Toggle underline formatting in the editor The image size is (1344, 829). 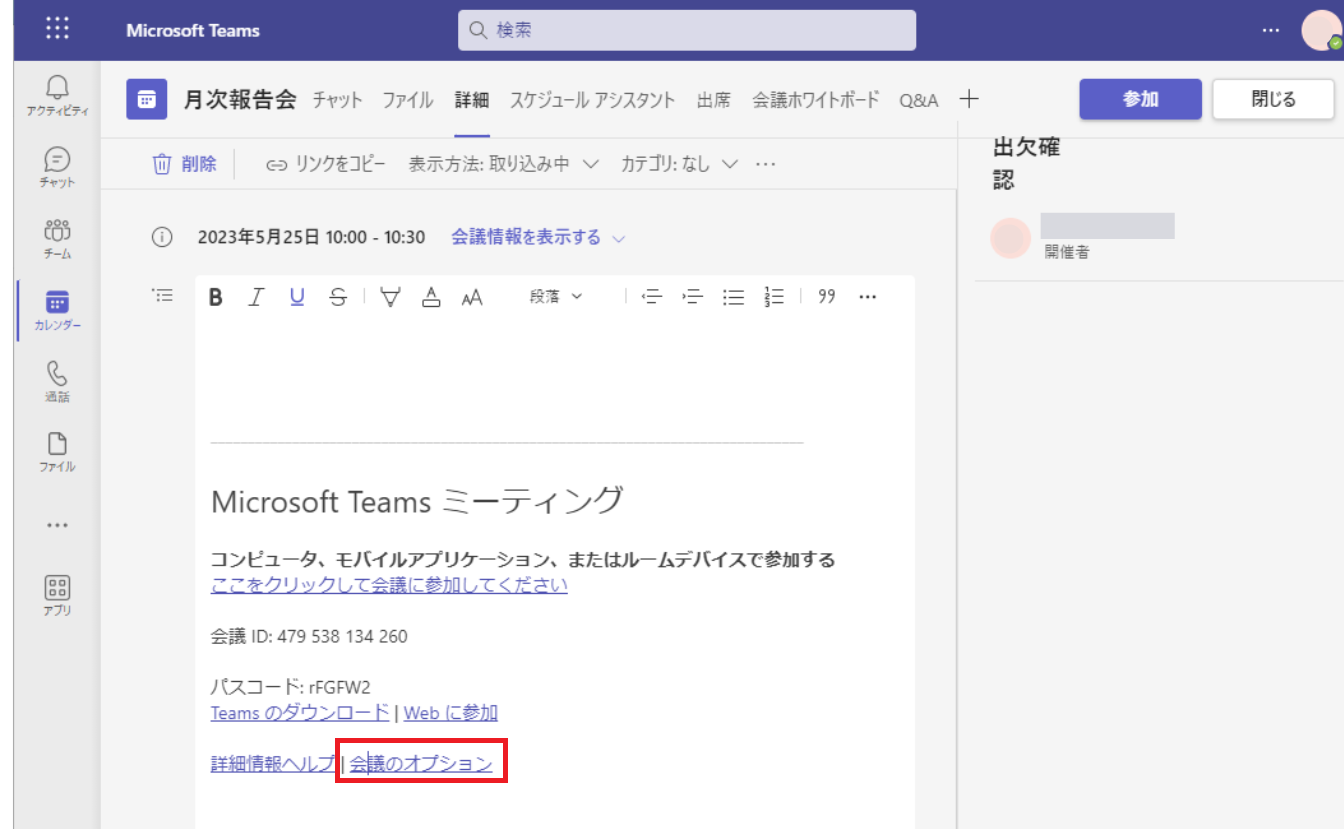(x=297, y=297)
